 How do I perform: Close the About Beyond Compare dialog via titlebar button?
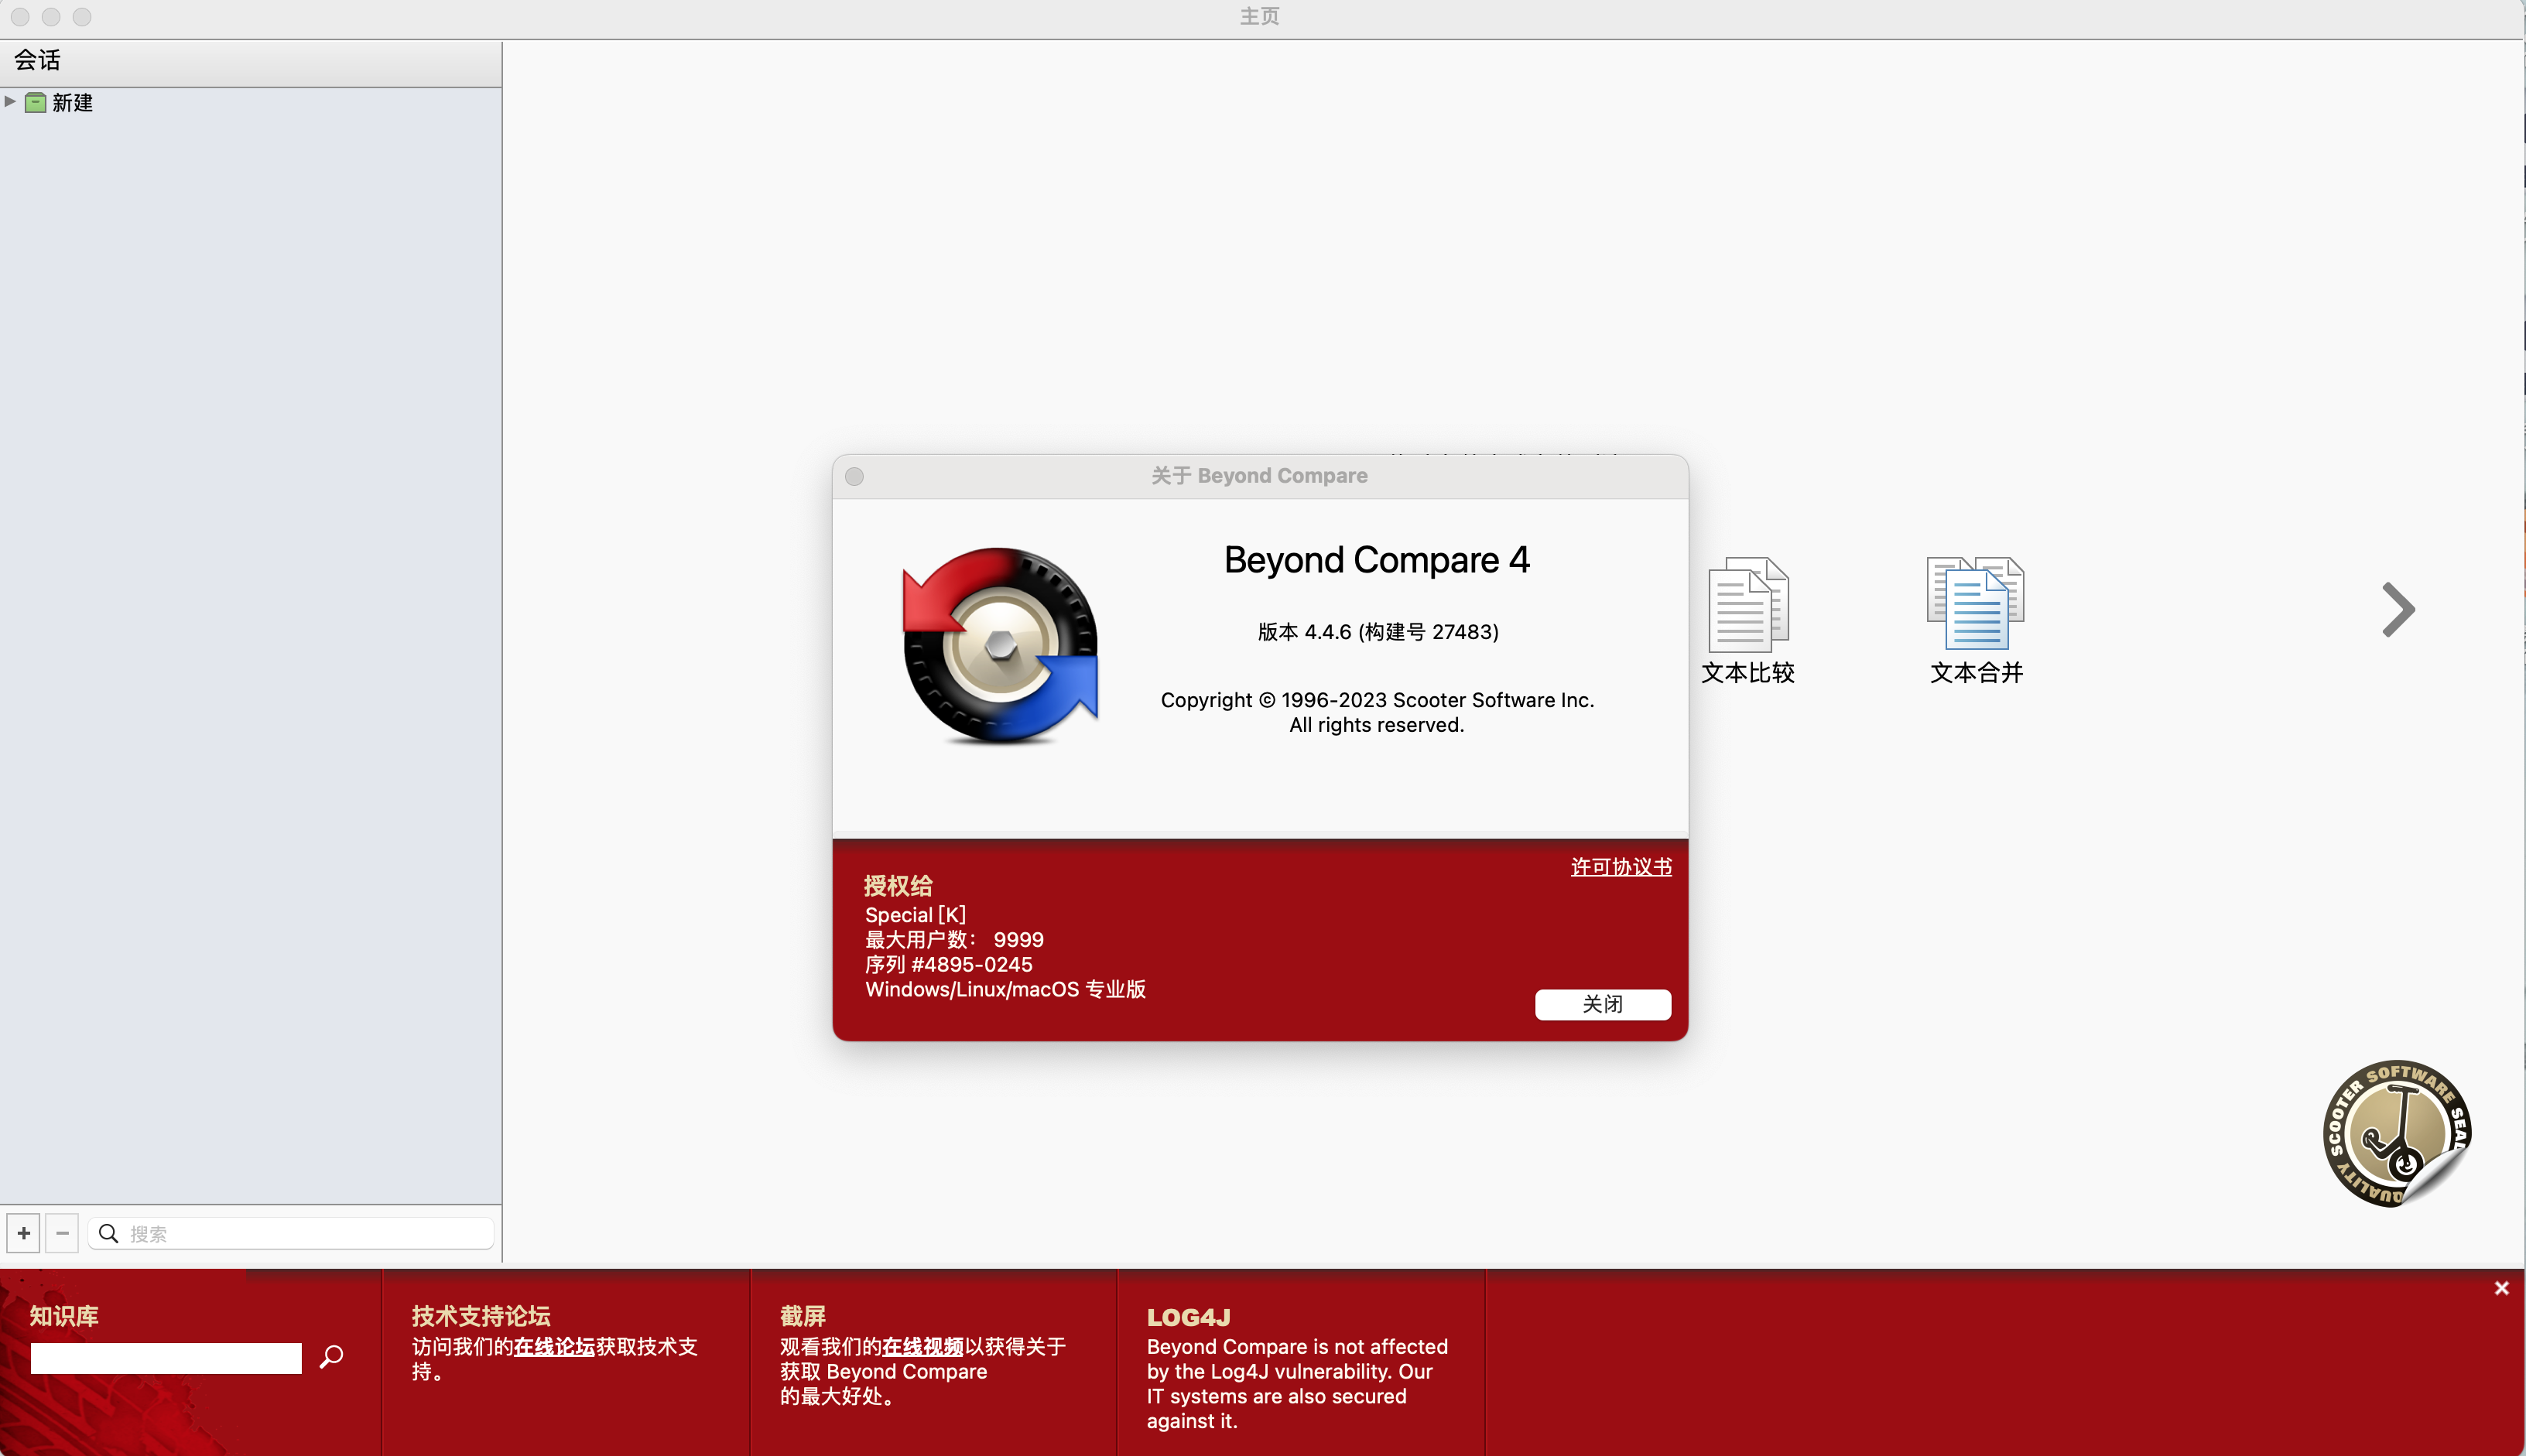(854, 476)
